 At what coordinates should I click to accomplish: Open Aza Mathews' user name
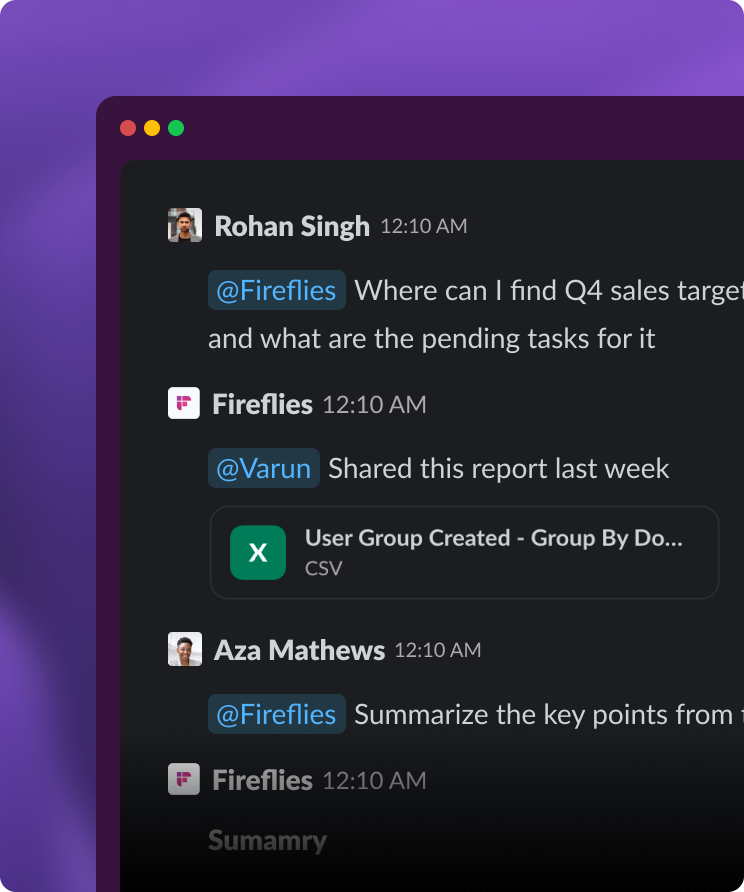299,651
